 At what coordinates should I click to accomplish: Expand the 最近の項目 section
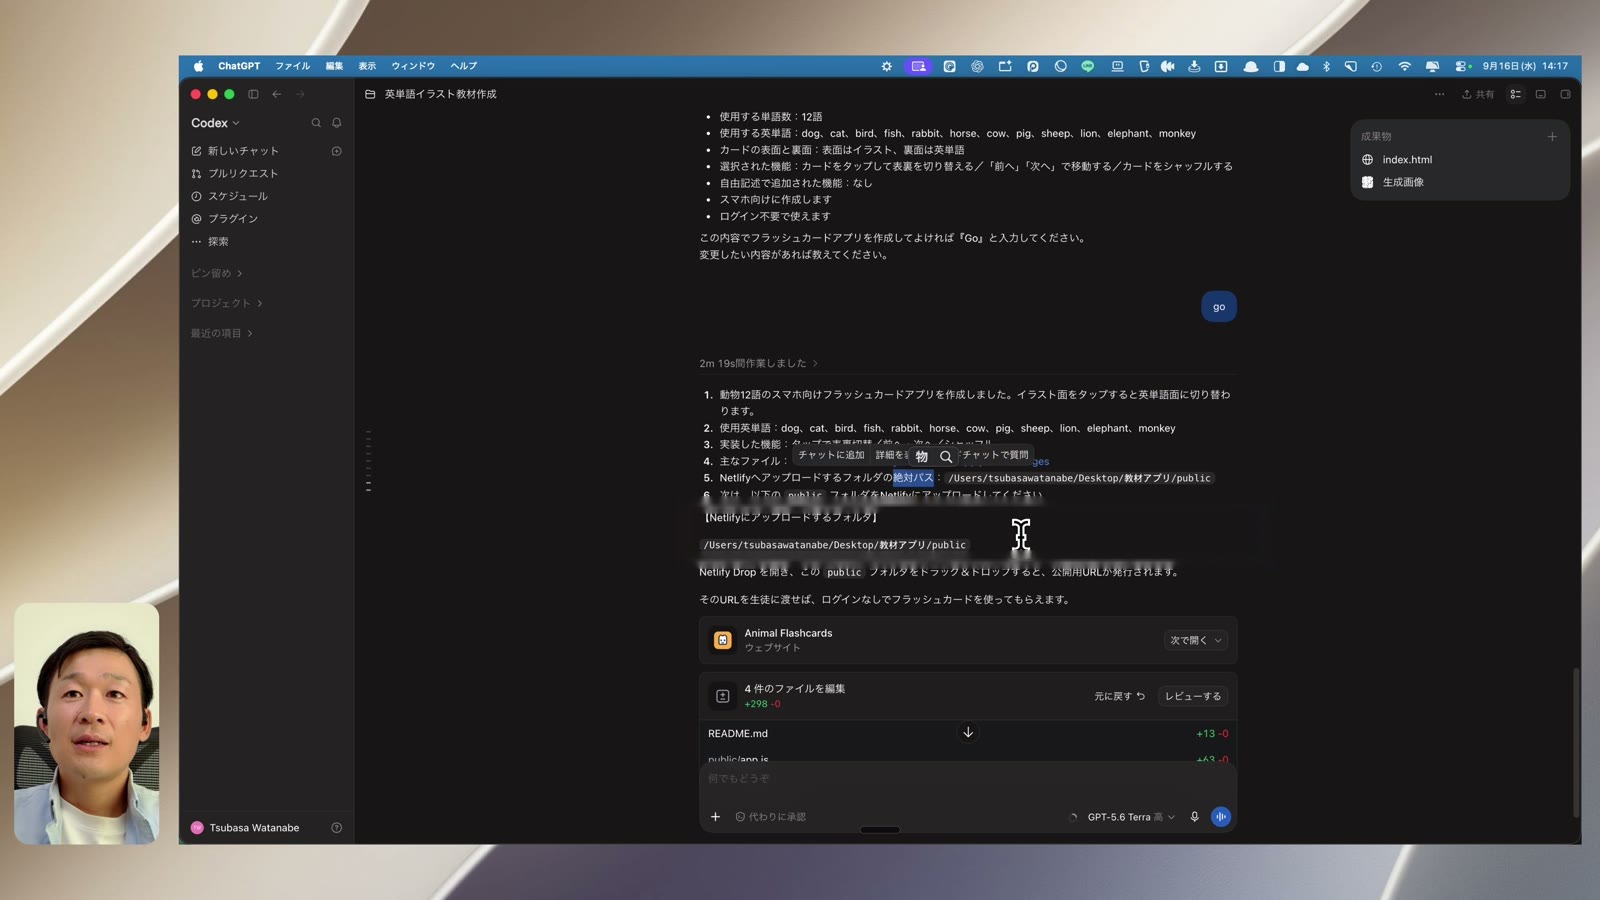point(222,333)
